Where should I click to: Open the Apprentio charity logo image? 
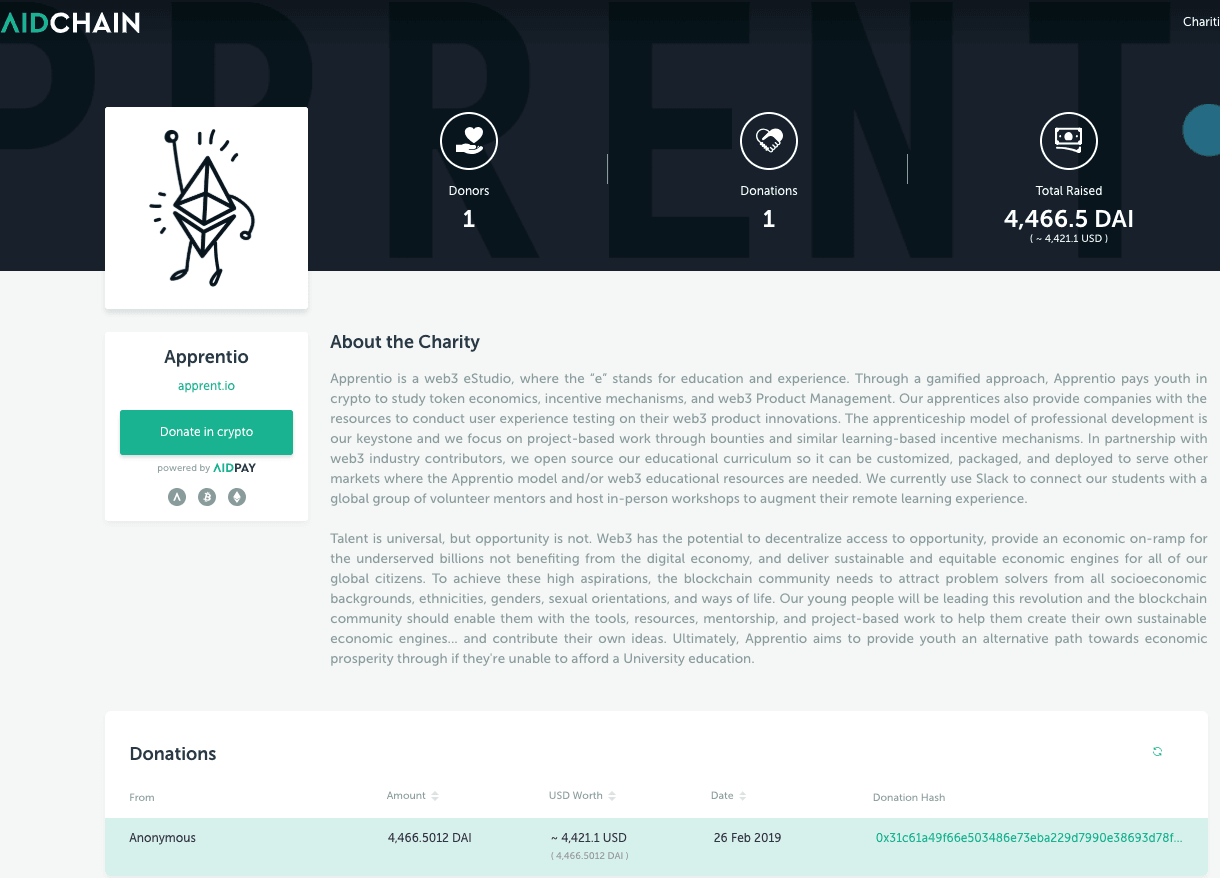[206, 208]
